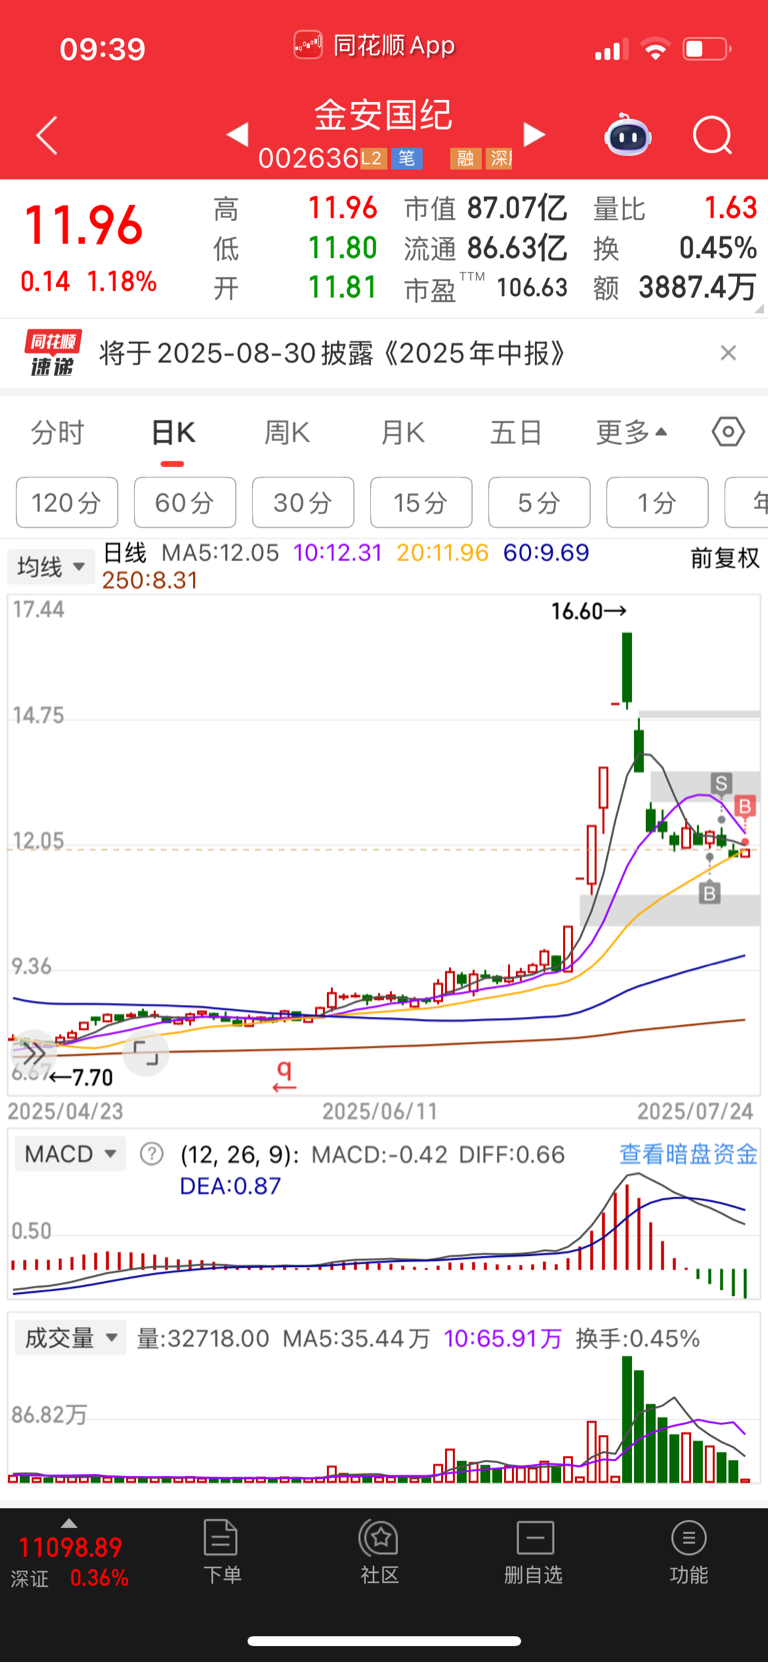Tap the 250:8.31 moving average label
This screenshot has height=1663, width=768.
pos(150,580)
